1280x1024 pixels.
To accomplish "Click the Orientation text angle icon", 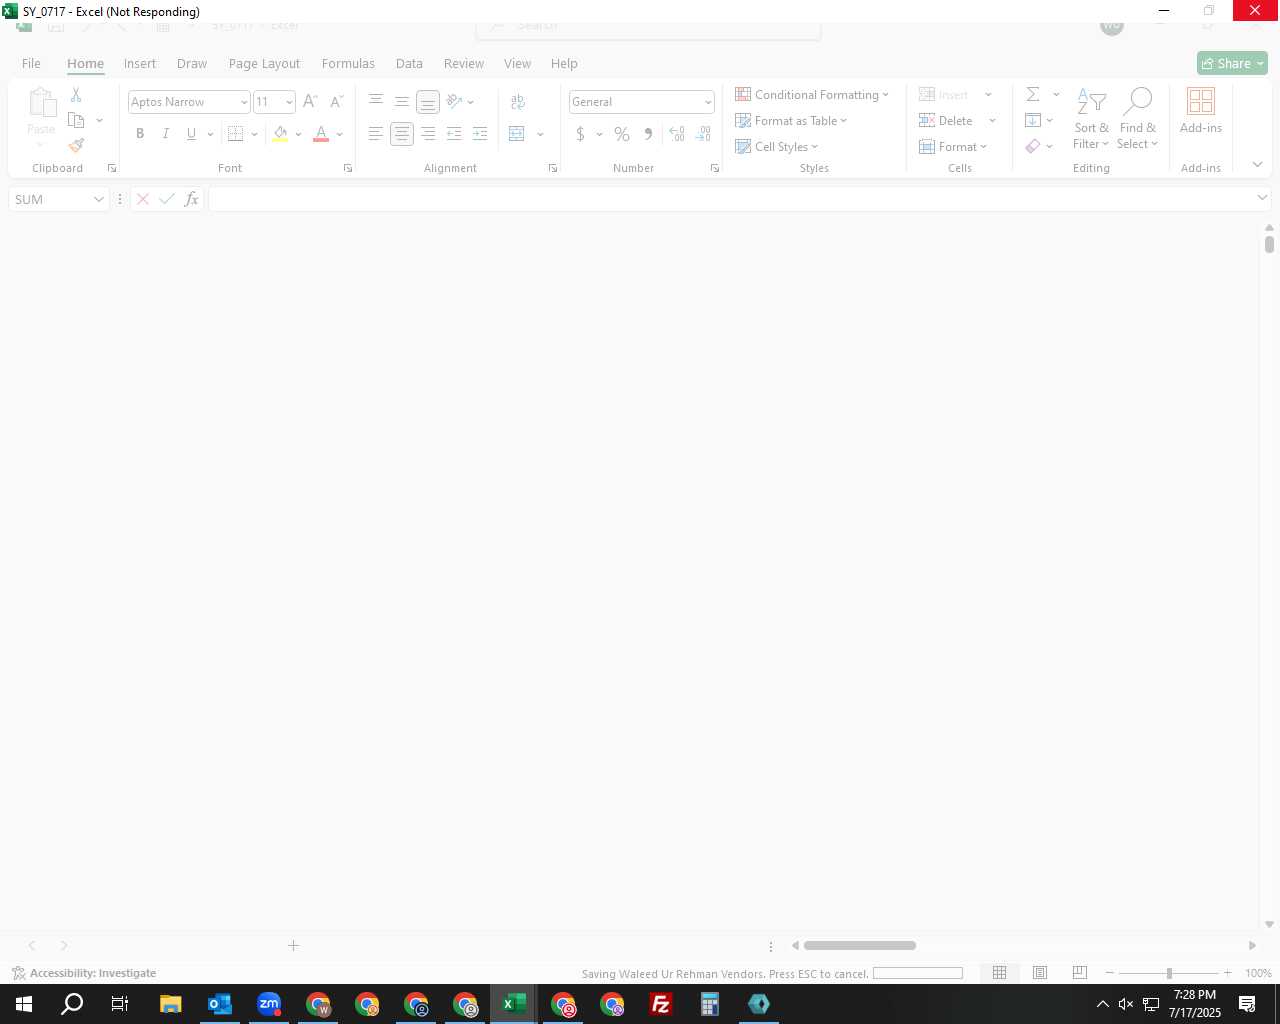I will pyautogui.click(x=455, y=101).
